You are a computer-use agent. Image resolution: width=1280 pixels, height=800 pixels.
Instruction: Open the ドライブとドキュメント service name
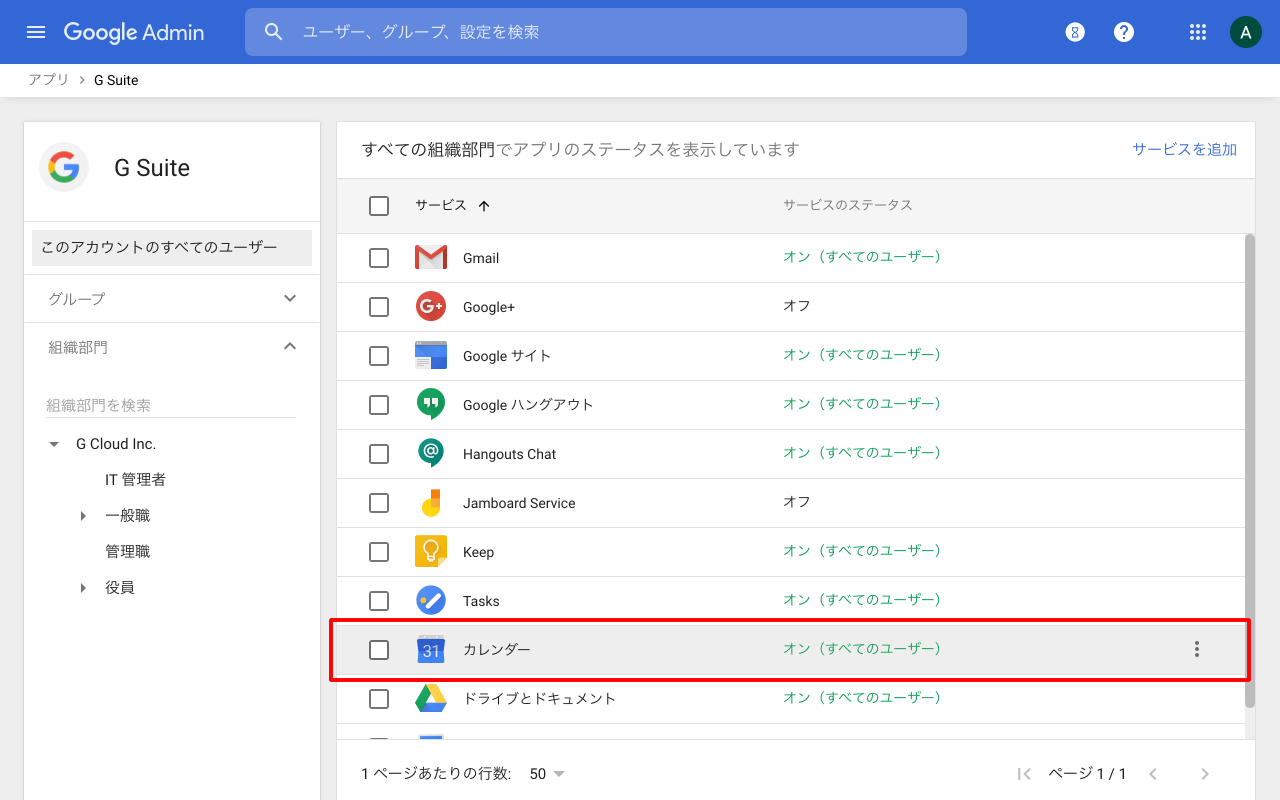539,699
